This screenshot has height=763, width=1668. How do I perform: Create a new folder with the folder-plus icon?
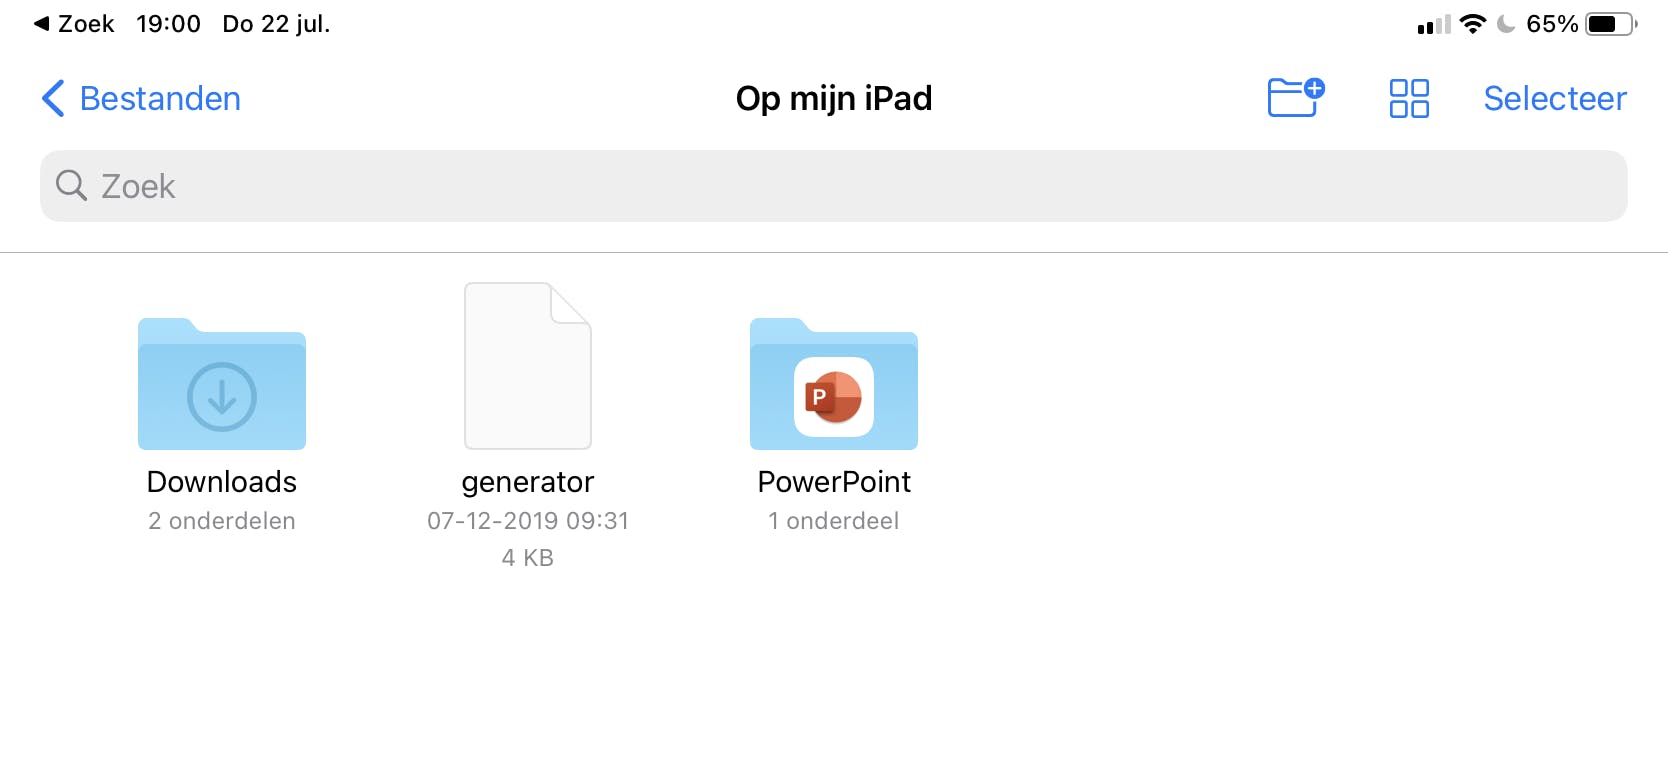coord(1295,98)
